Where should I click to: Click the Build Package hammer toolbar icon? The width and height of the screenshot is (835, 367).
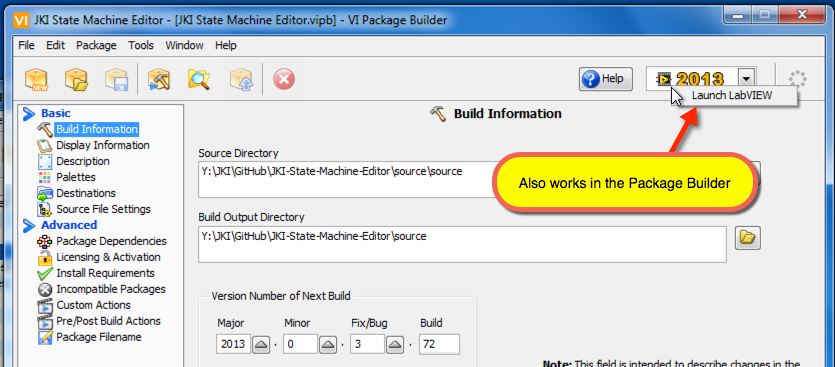(x=158, y=80)
